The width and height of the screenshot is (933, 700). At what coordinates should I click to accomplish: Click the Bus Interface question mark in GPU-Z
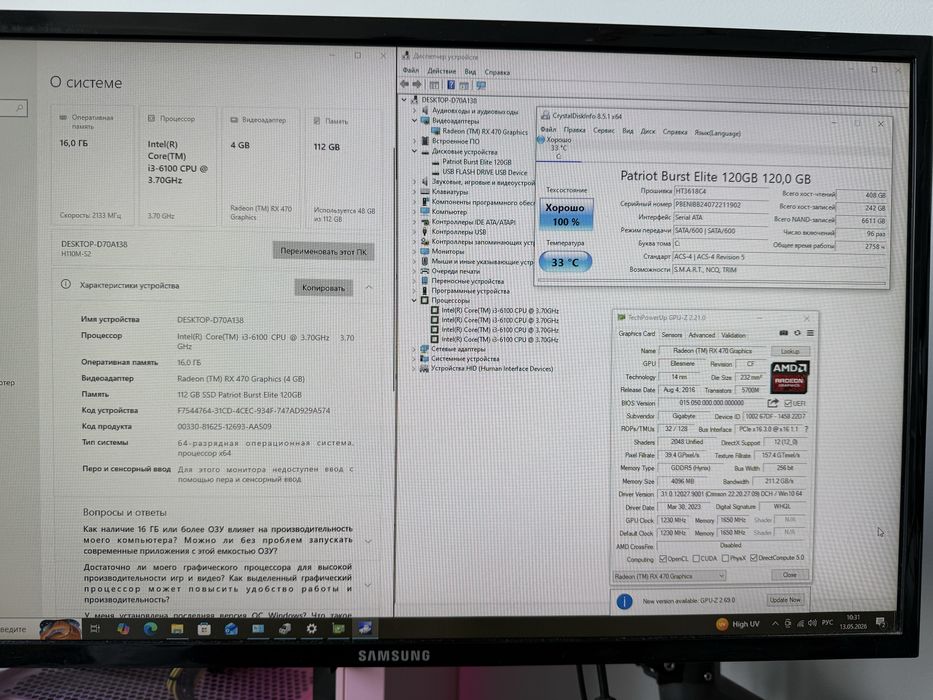pyautogui.click(x=806, y=429)
